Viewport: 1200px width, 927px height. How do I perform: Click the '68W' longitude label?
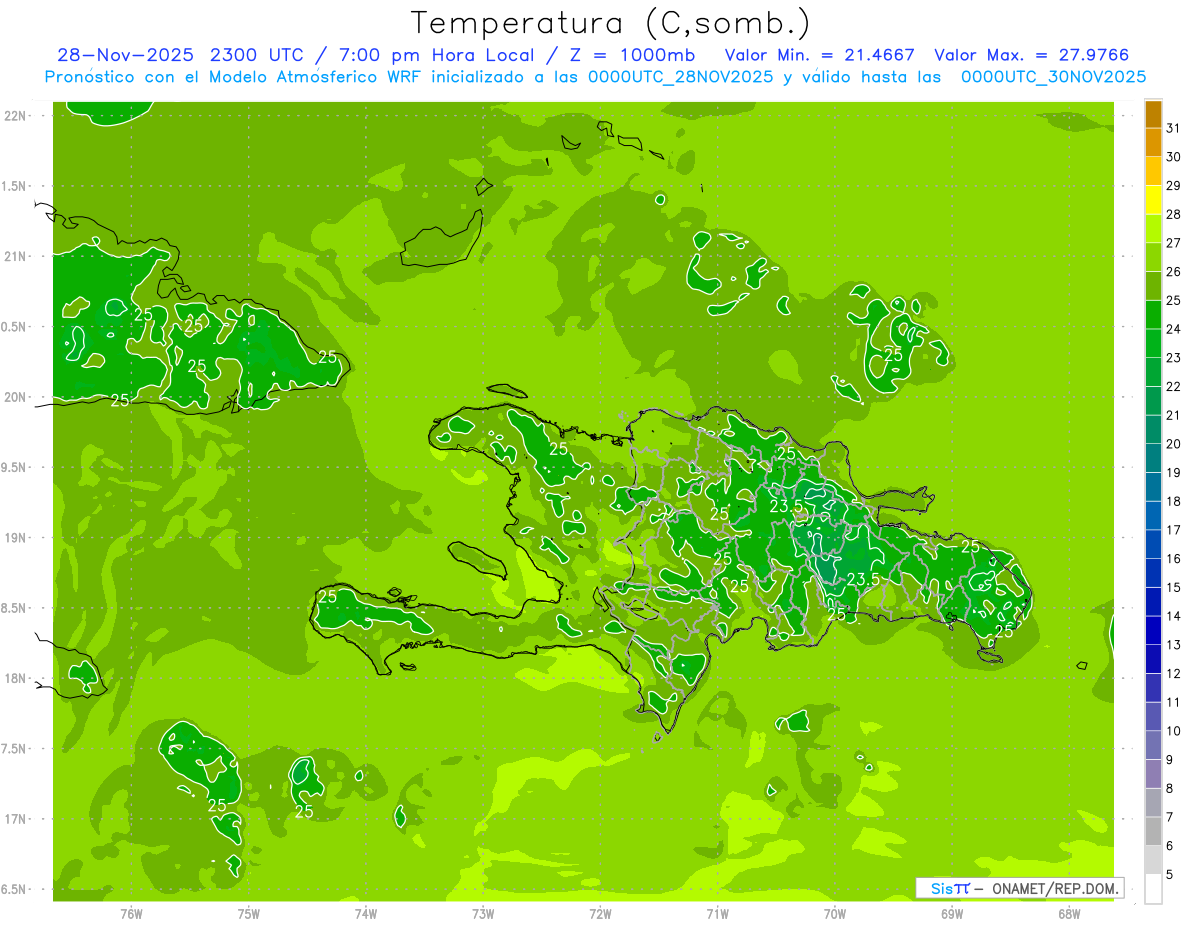(1069, 914)
